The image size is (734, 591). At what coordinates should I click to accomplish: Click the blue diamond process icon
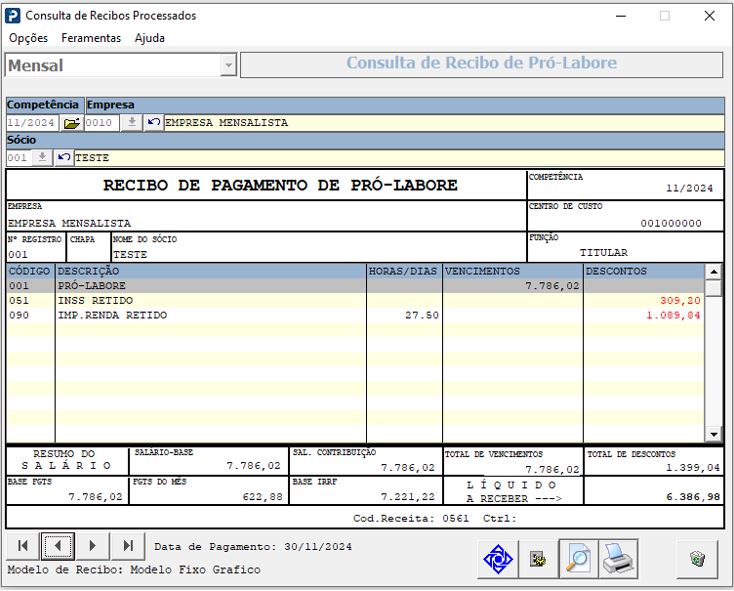(x=498, y=559)
